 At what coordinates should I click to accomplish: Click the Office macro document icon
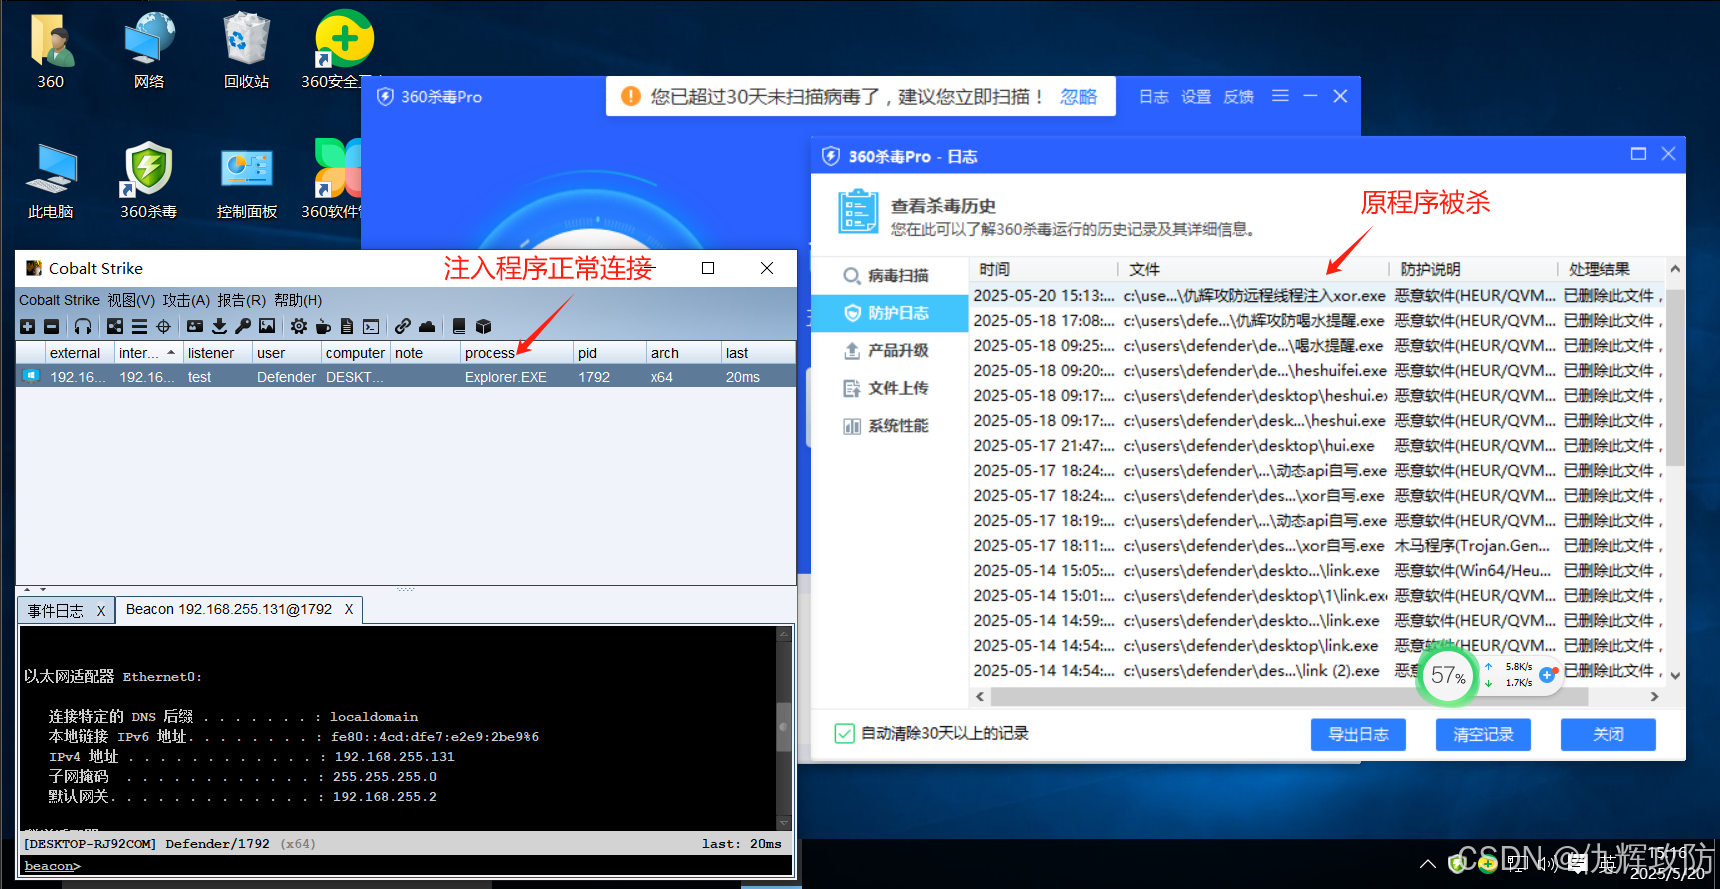point(347,326)
